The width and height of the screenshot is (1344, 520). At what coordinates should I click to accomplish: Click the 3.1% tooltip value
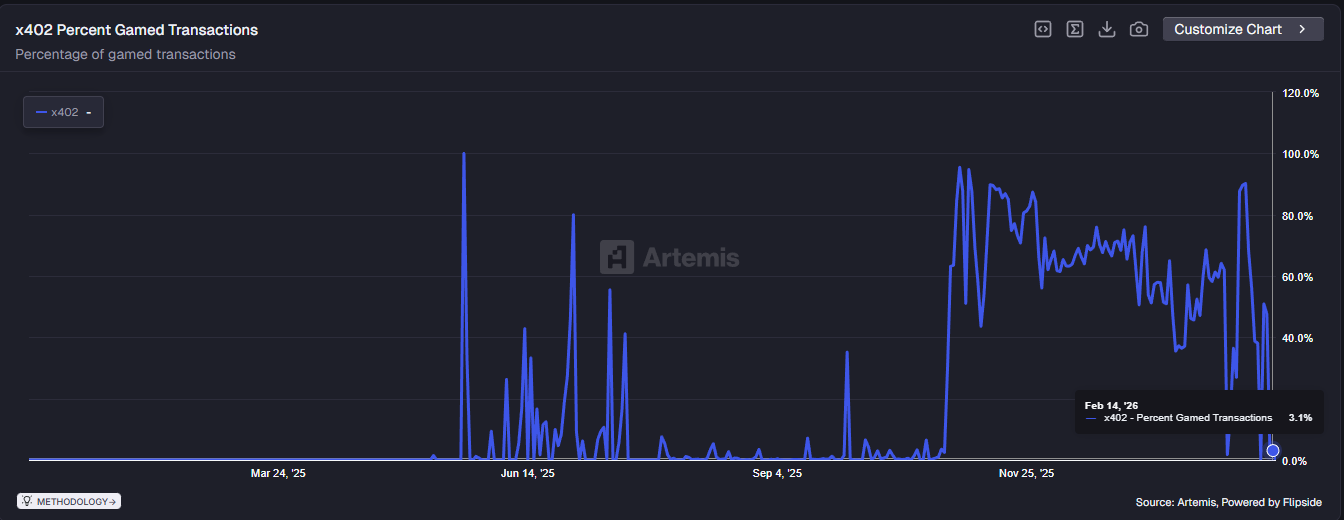1300,417
